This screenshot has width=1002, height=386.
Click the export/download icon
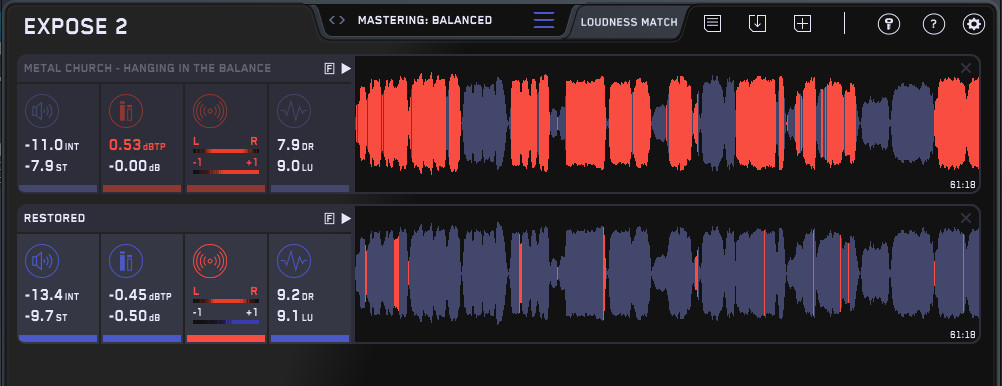[x=757, y=24]
